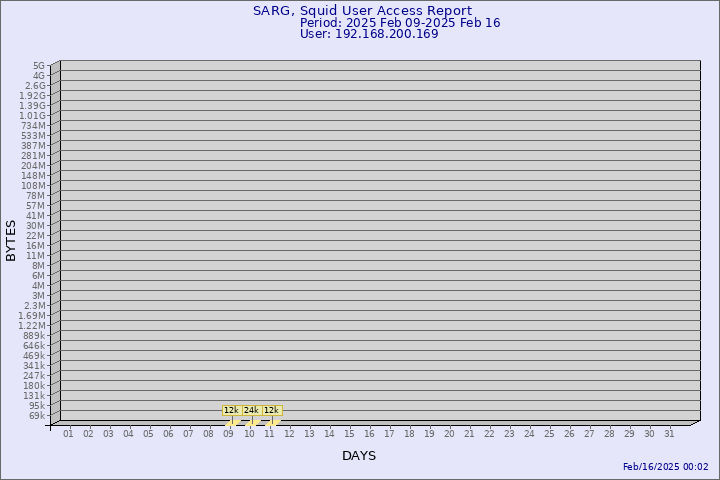Viewport: 720px width, 480px height.
Task: Click the 69k label on the bytes axis
Action: pos(36,416)
